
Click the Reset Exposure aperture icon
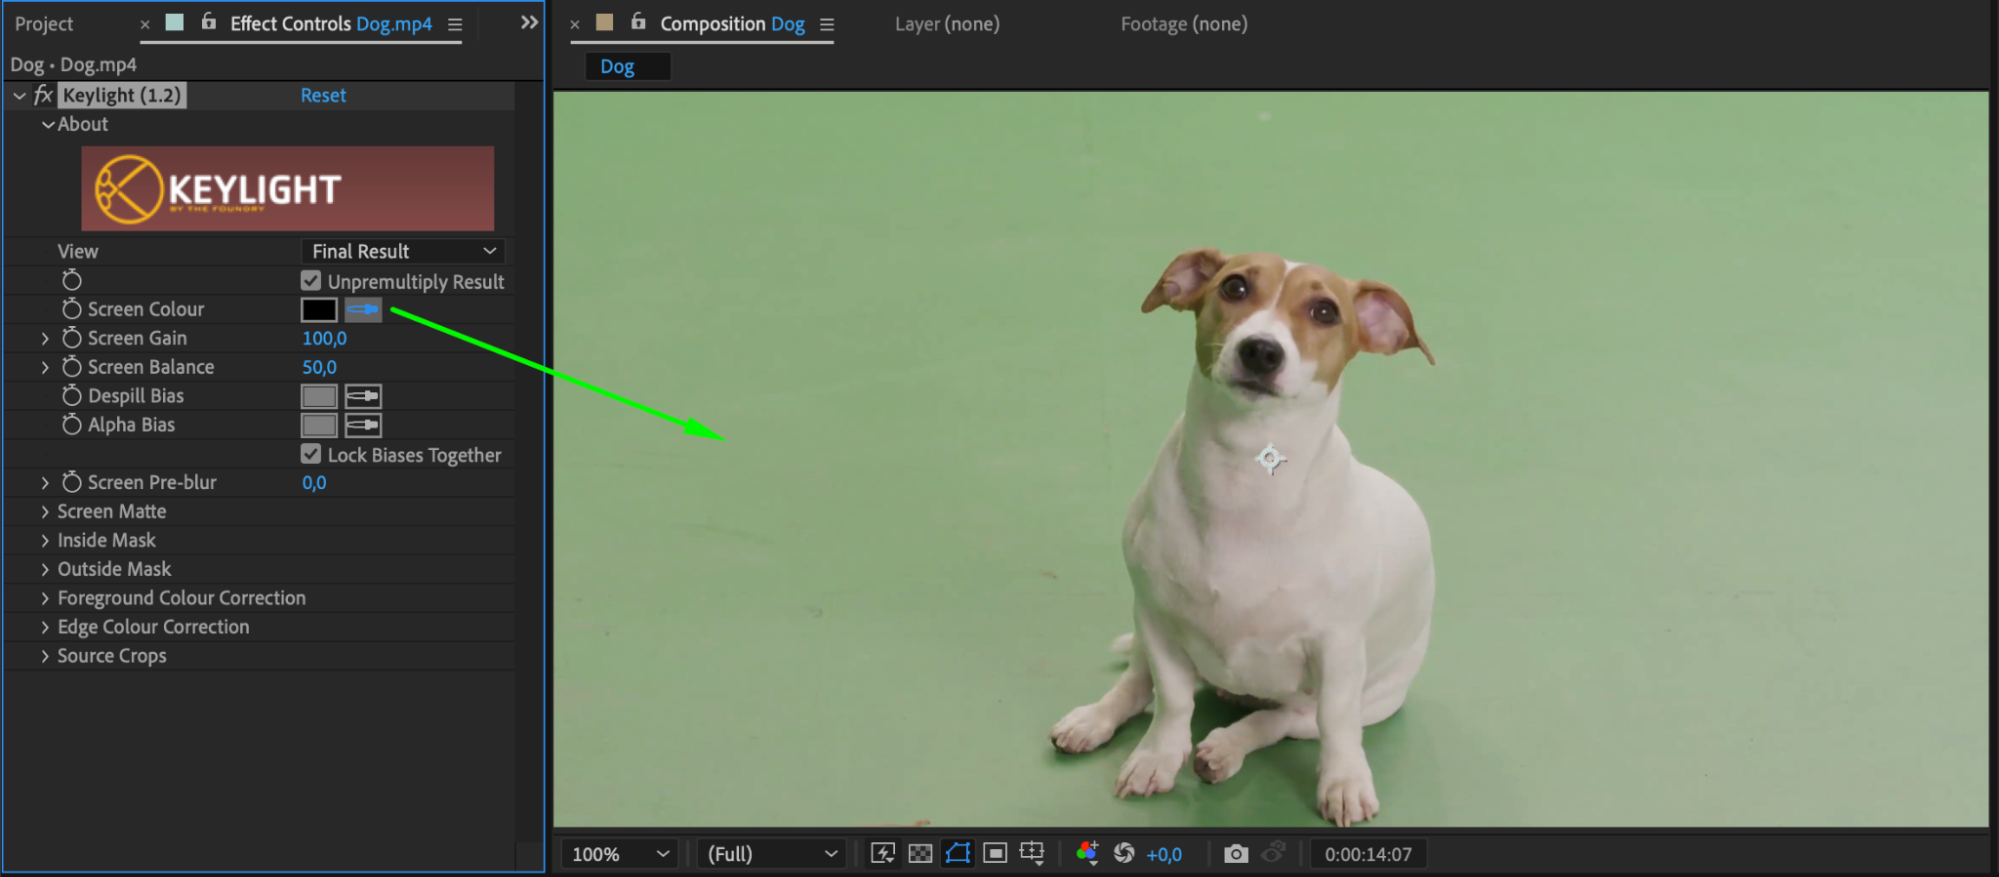pos(1124,854)
